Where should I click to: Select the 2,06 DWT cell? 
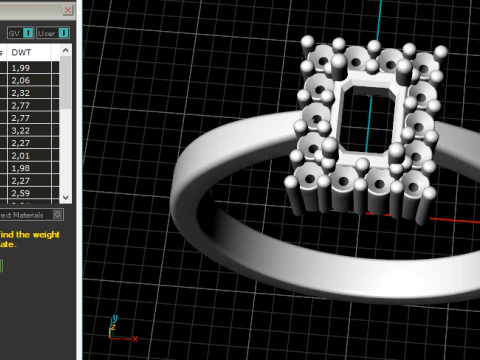click(29, 80)
